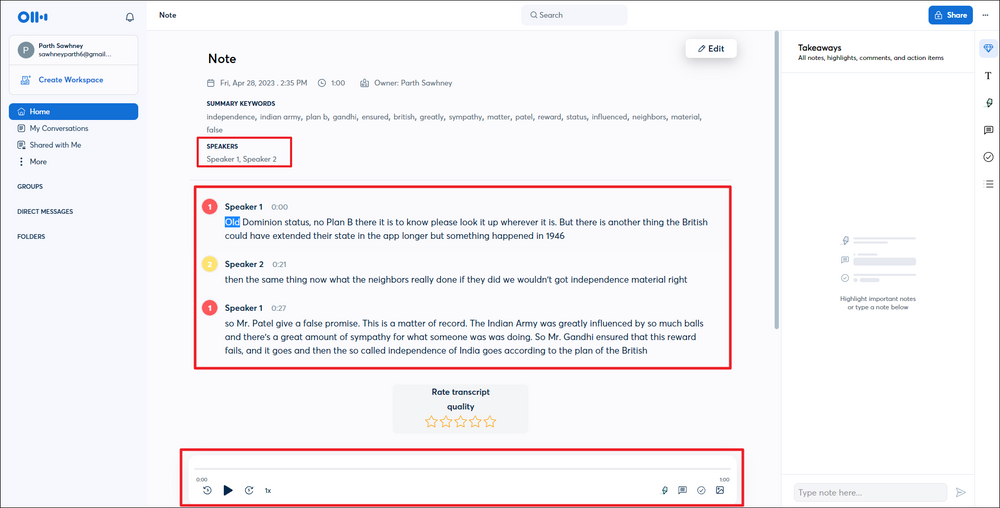The height and width of the screenshot is (508, 1000).
Task: Click the 'Type note here...' field
Action: [869, 492]
